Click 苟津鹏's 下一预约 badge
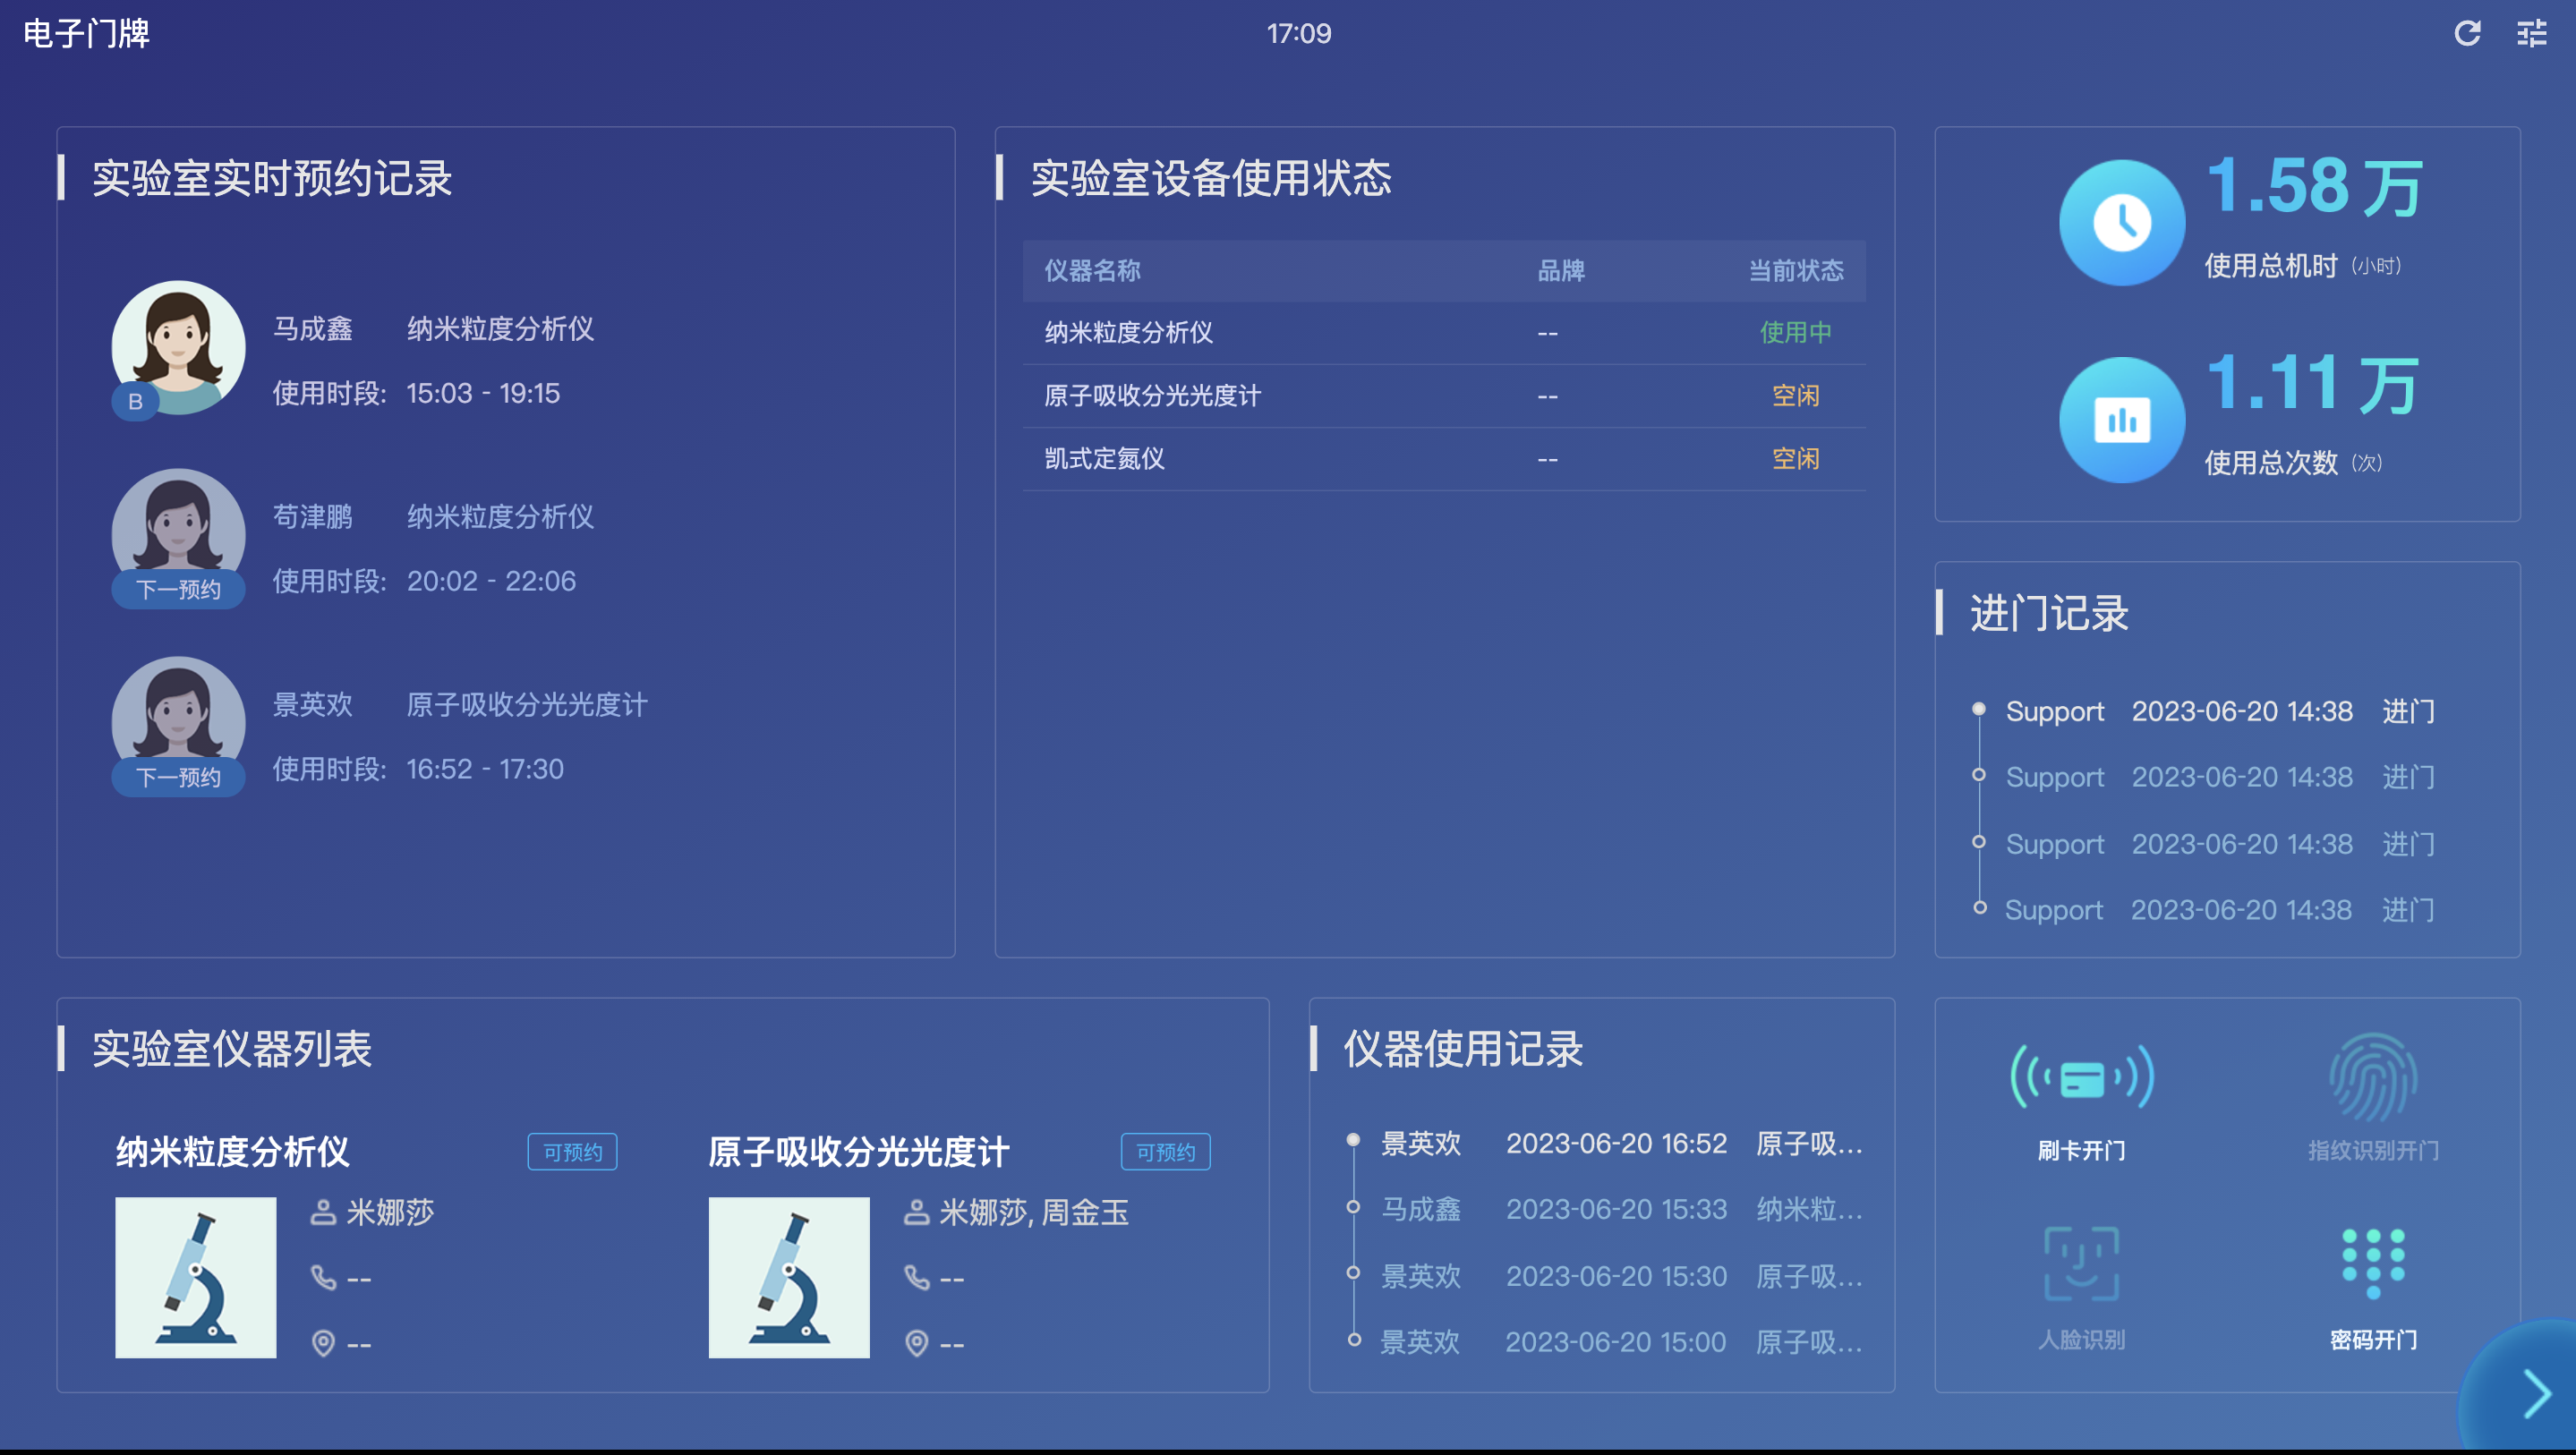 click(178, 589)
